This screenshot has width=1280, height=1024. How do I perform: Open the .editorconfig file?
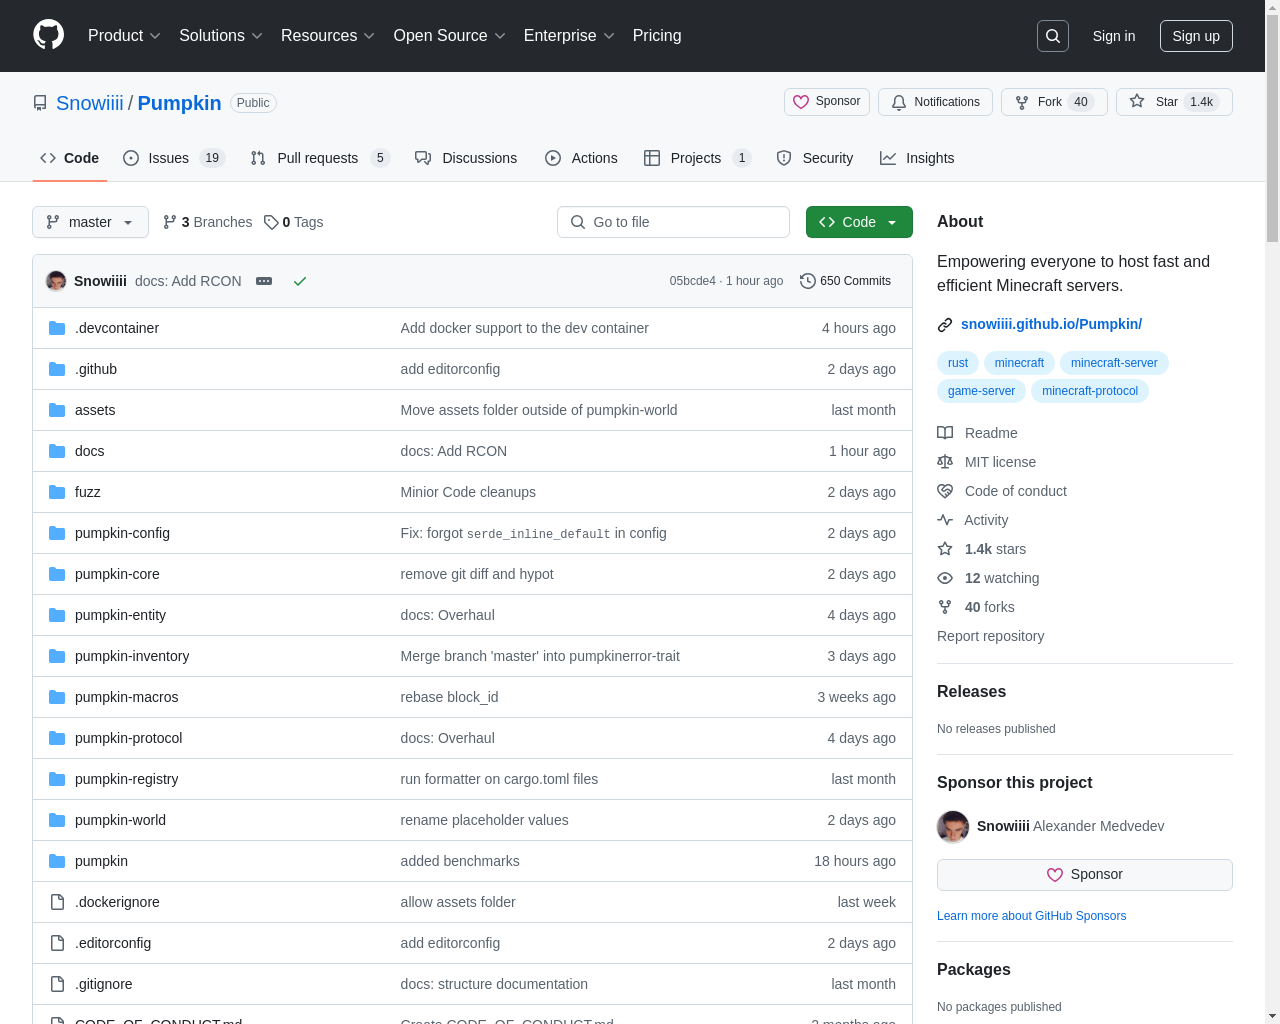(x=113, y=943)
